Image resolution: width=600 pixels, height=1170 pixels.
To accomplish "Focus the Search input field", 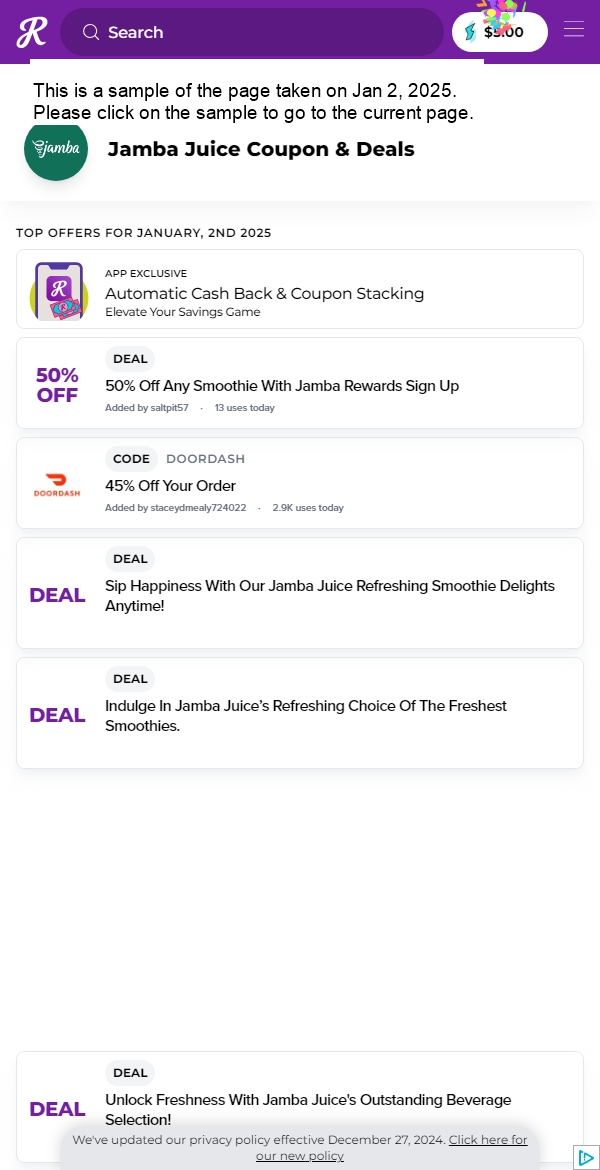I will (252, 32).
